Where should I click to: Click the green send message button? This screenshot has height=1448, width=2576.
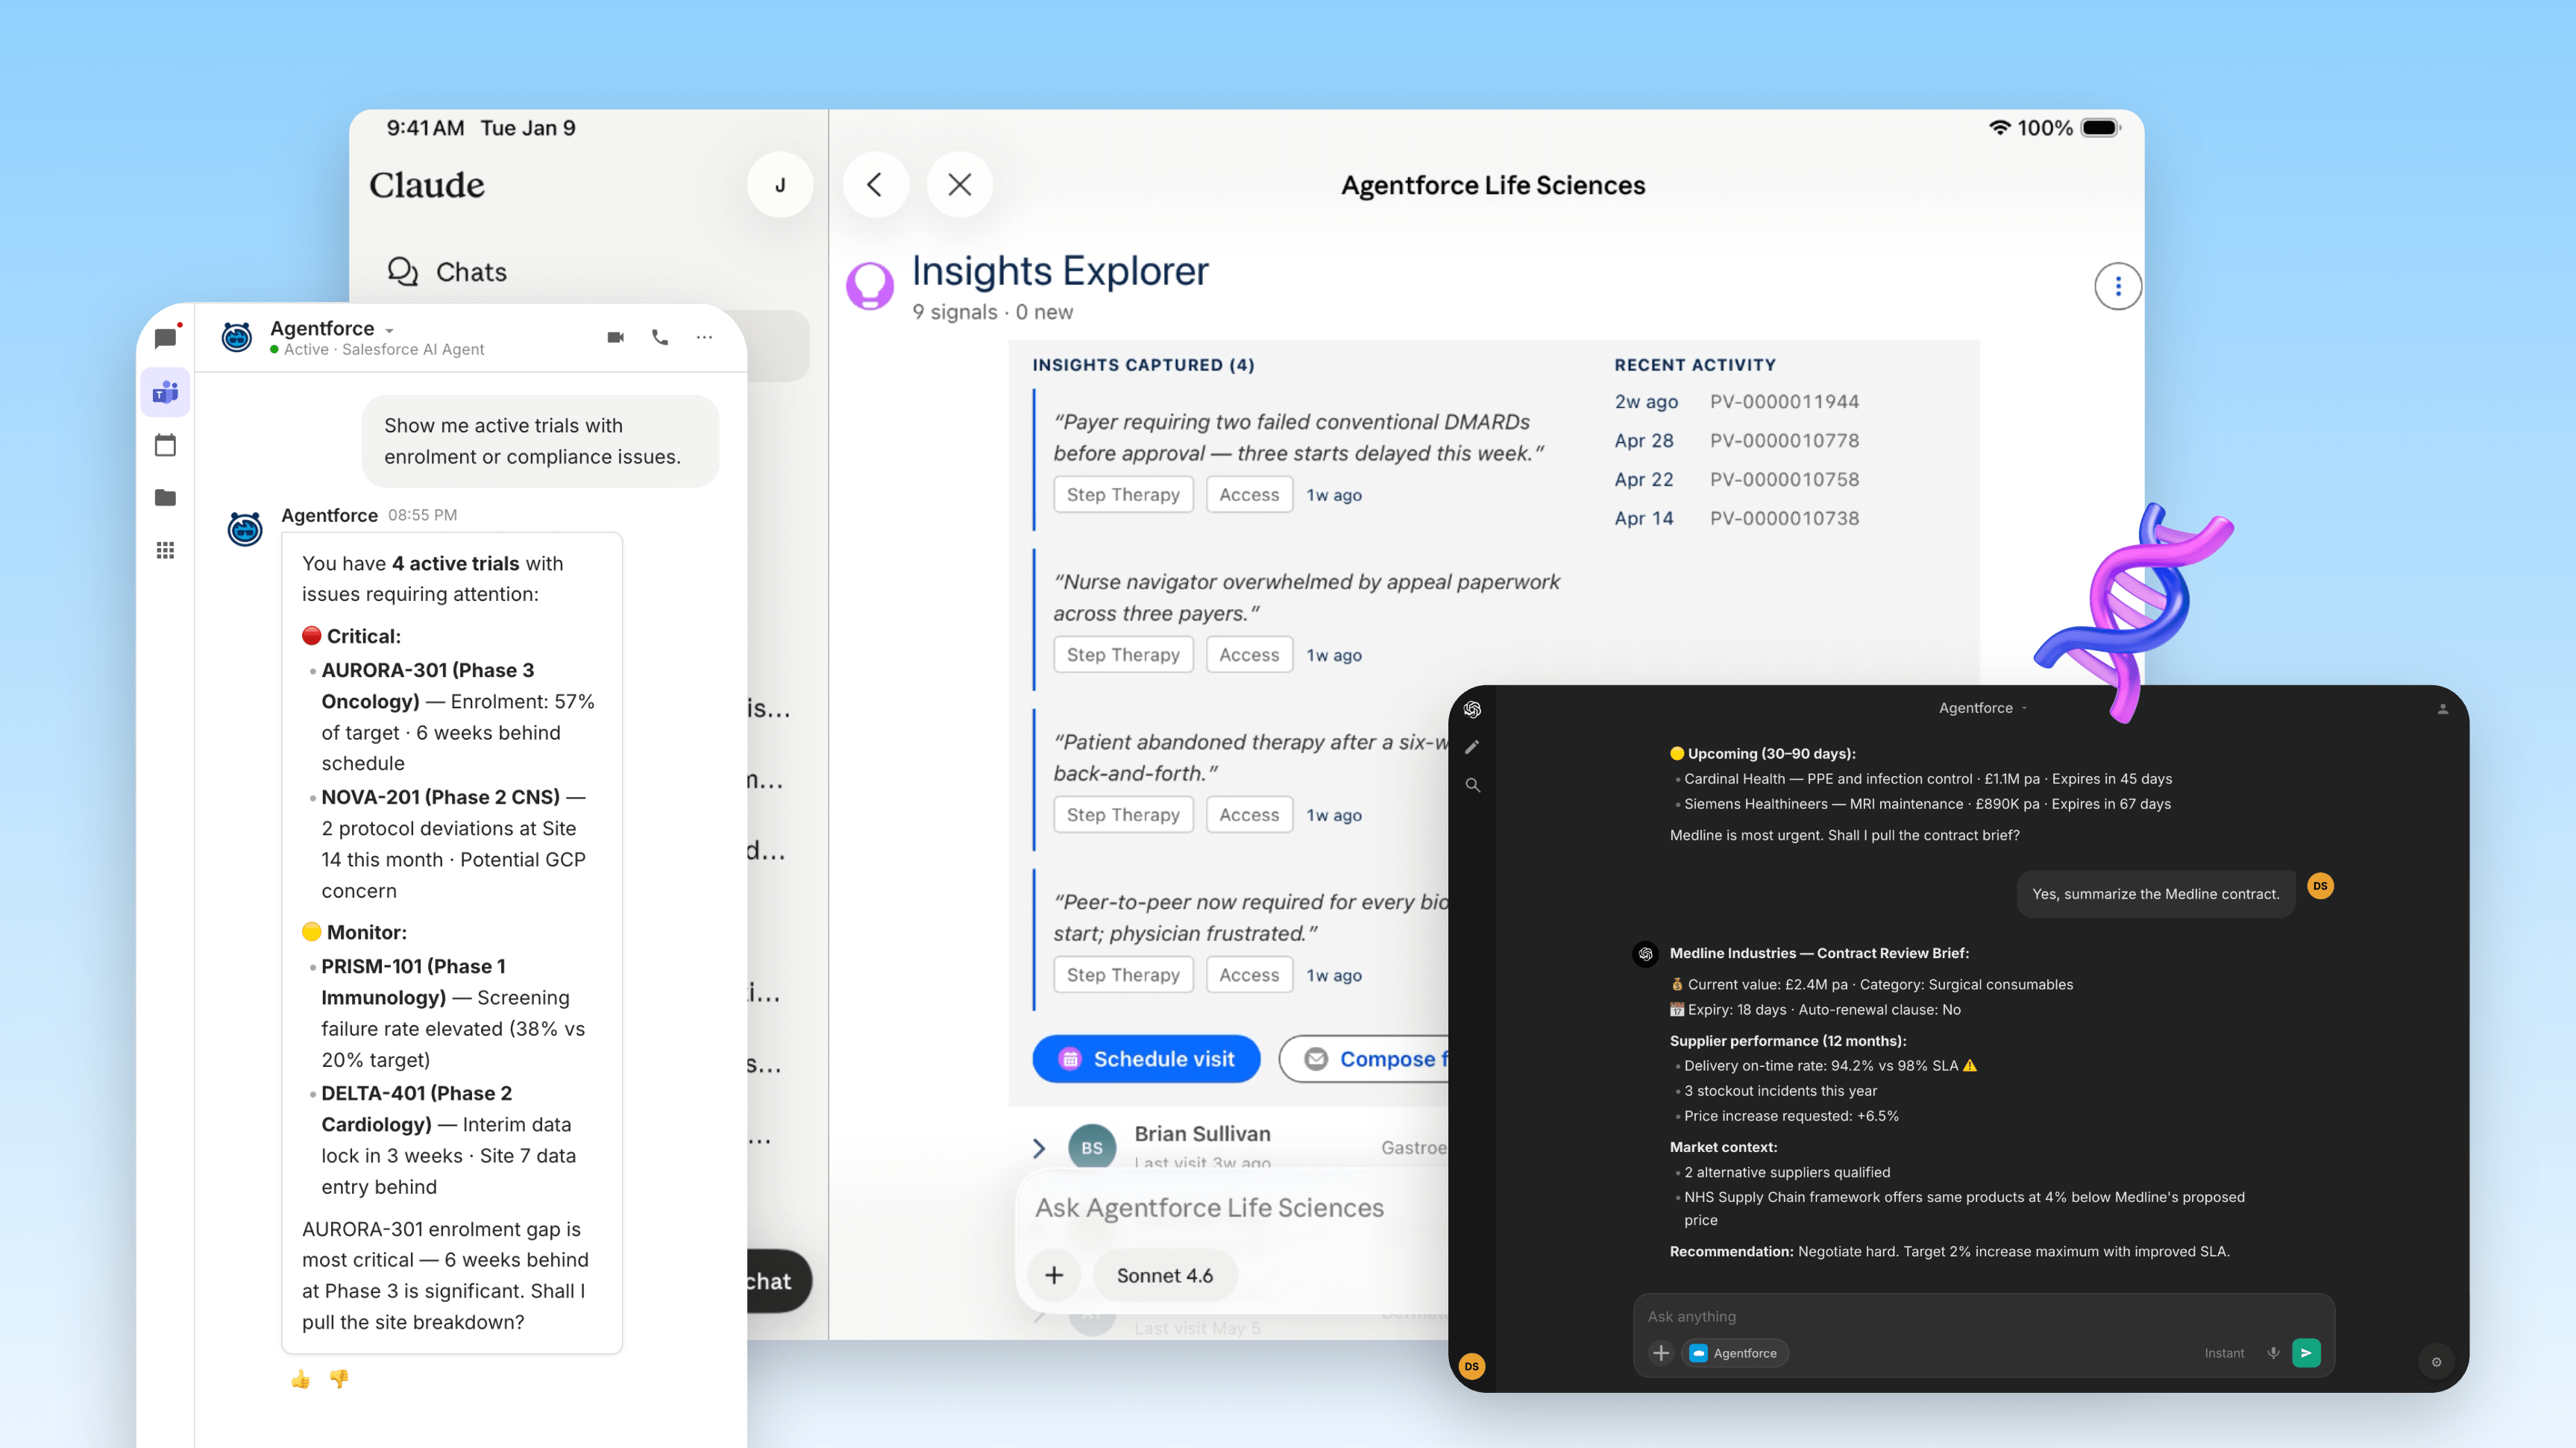tap(2306, 1353)
